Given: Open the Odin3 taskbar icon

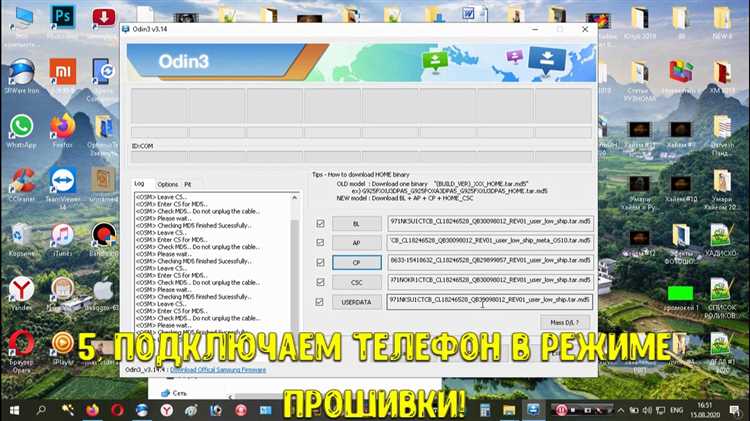Looking at the screenshot, I should point(533,410).
